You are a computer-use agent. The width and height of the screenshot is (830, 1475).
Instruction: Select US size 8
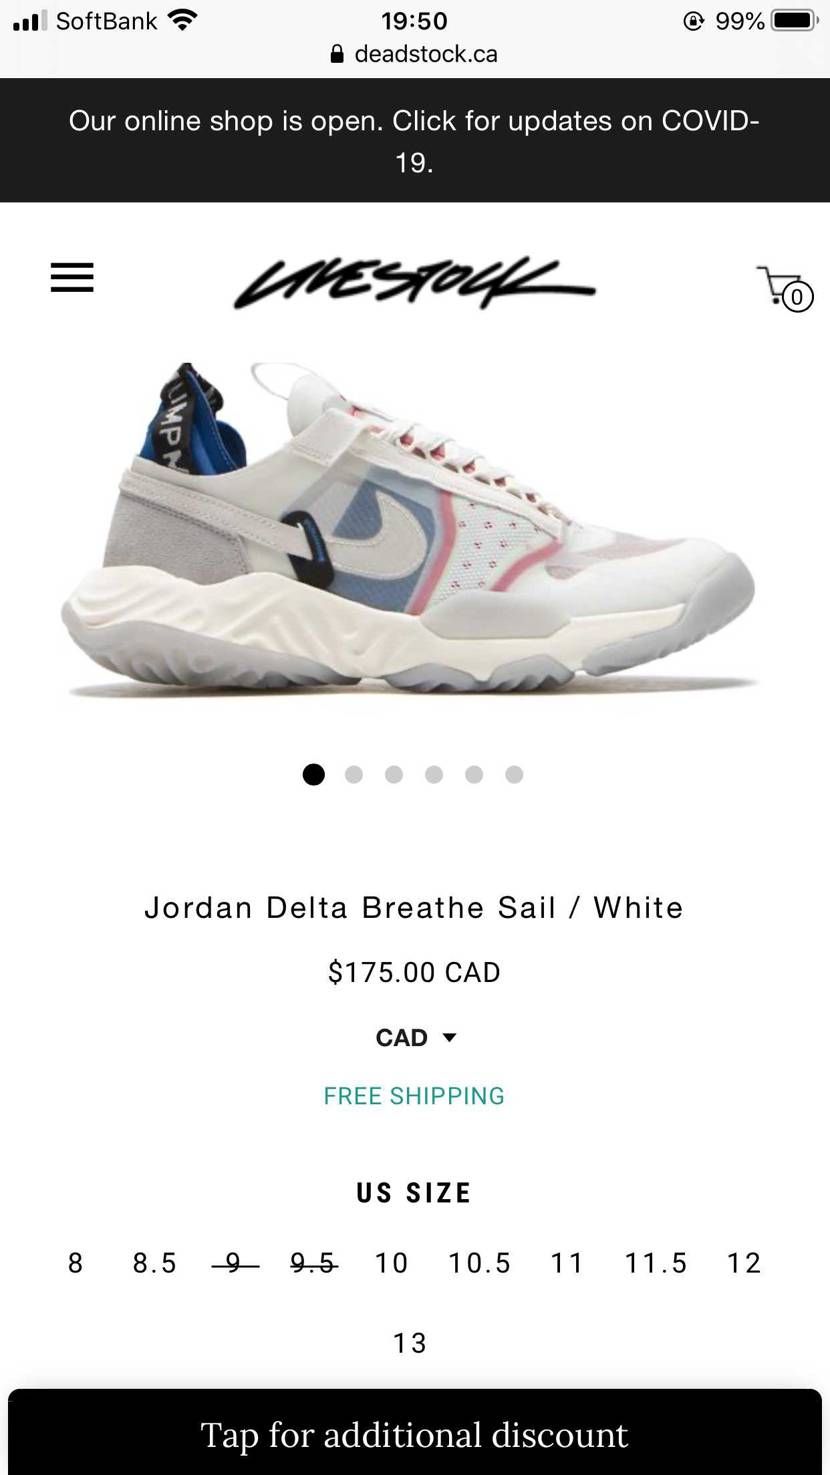[76, 1263]
